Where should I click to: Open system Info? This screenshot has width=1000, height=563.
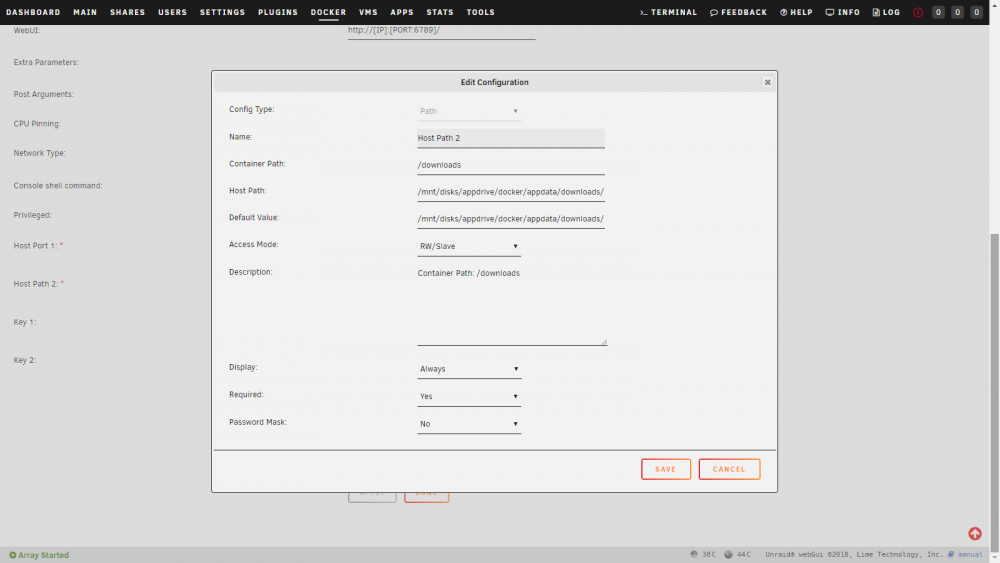tap(842, 12)
